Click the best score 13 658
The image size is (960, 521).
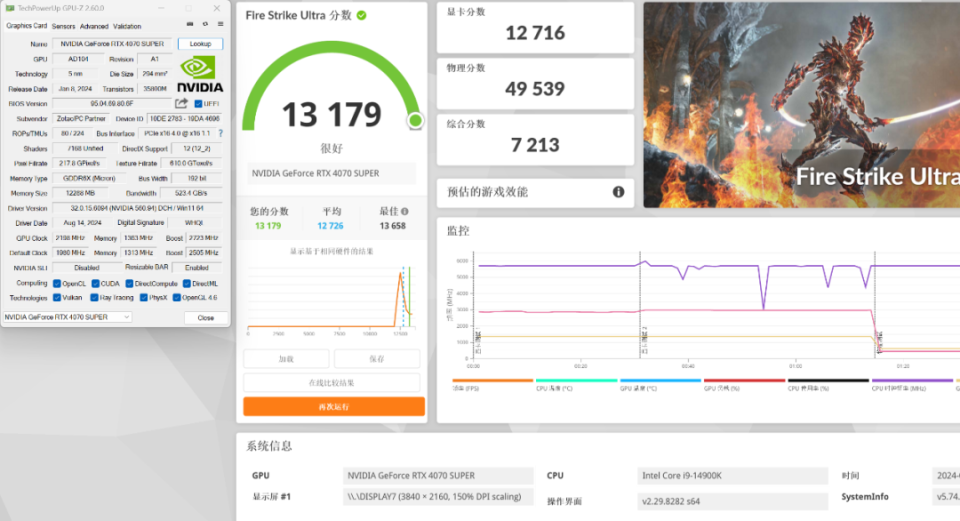click(392, 226)
